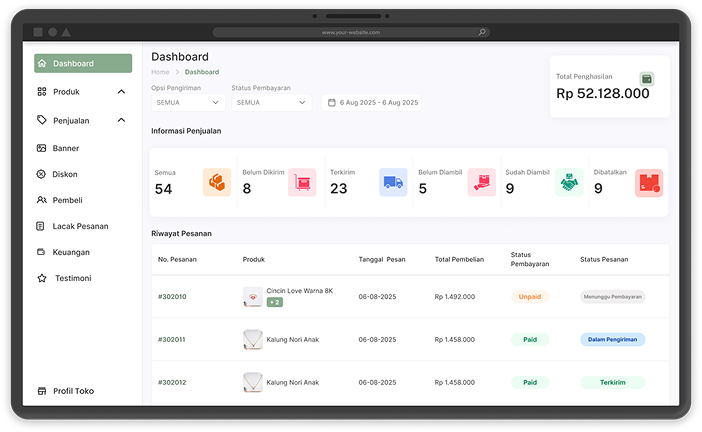Open order number #302010
The width and height of the screenshot is (702, 432).
tap(172, 297)
